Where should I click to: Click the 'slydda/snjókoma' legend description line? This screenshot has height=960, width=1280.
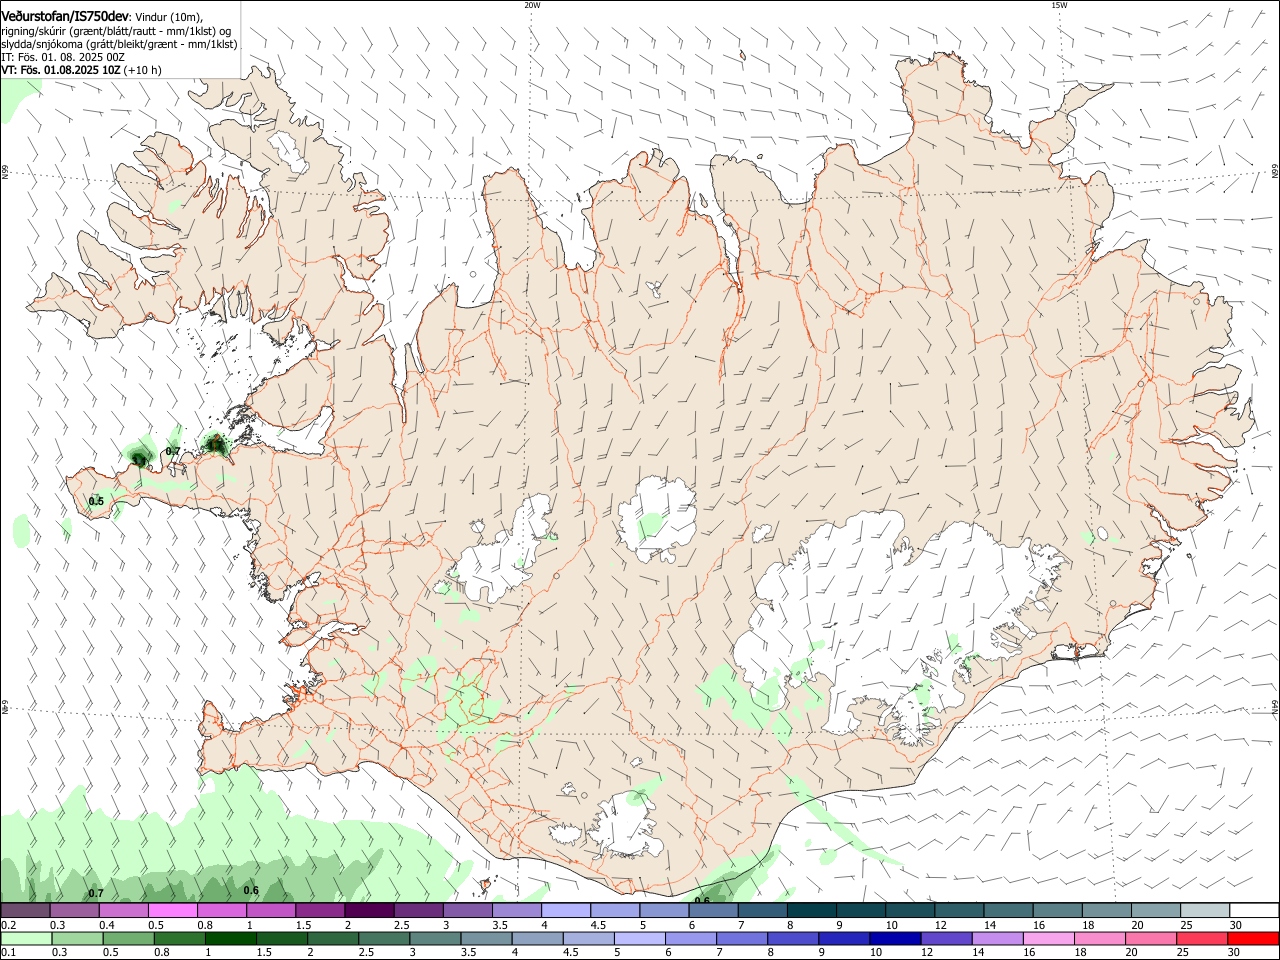click(x=119, y=44)
